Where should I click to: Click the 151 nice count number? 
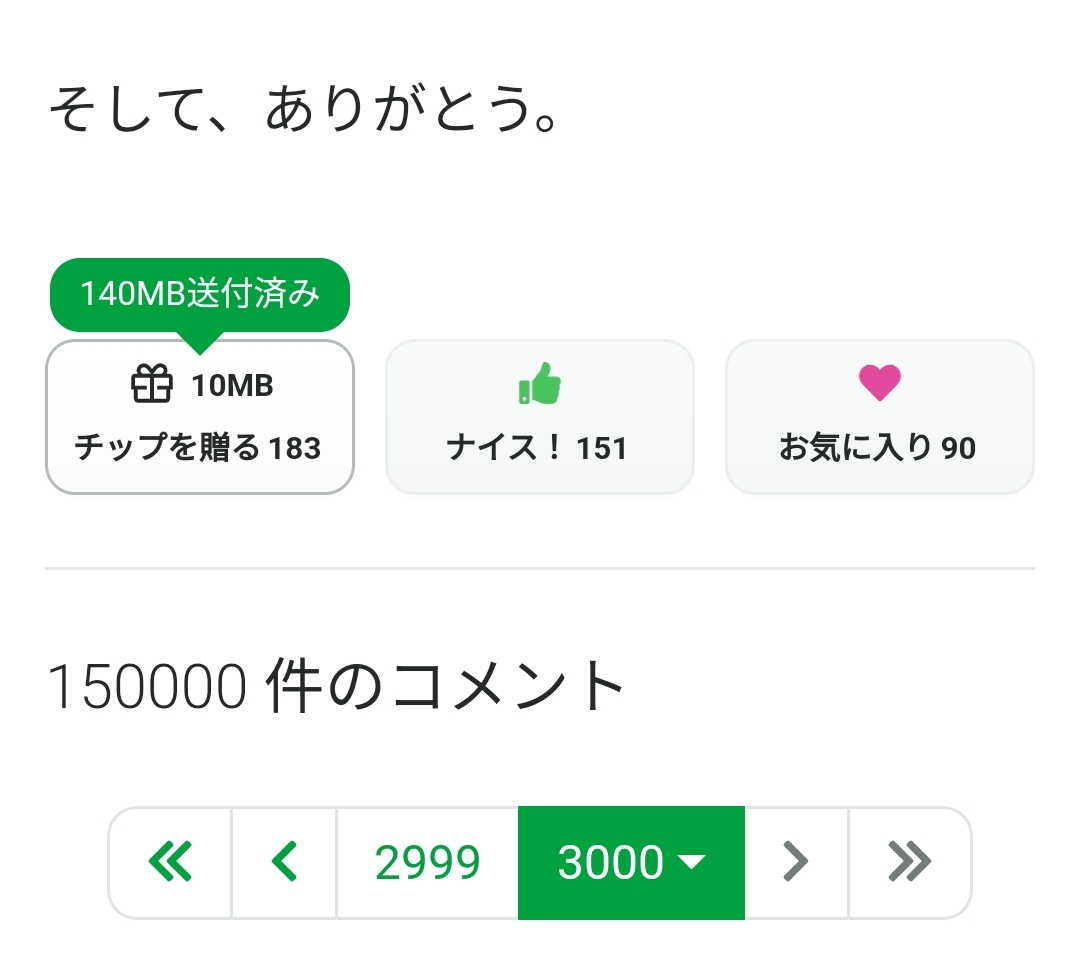(x=602, y=448)
